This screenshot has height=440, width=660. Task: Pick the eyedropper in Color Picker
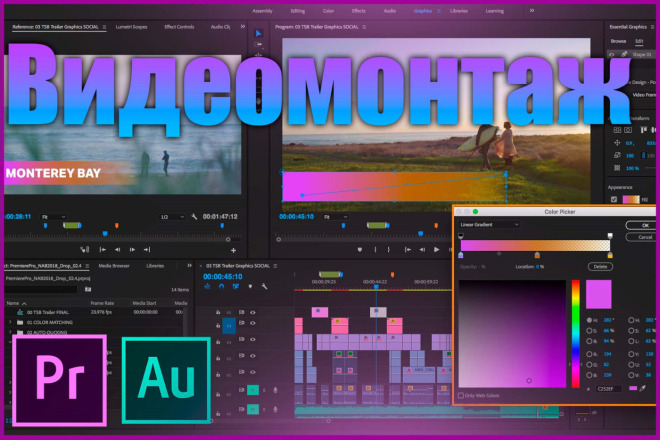click(643, 388)
